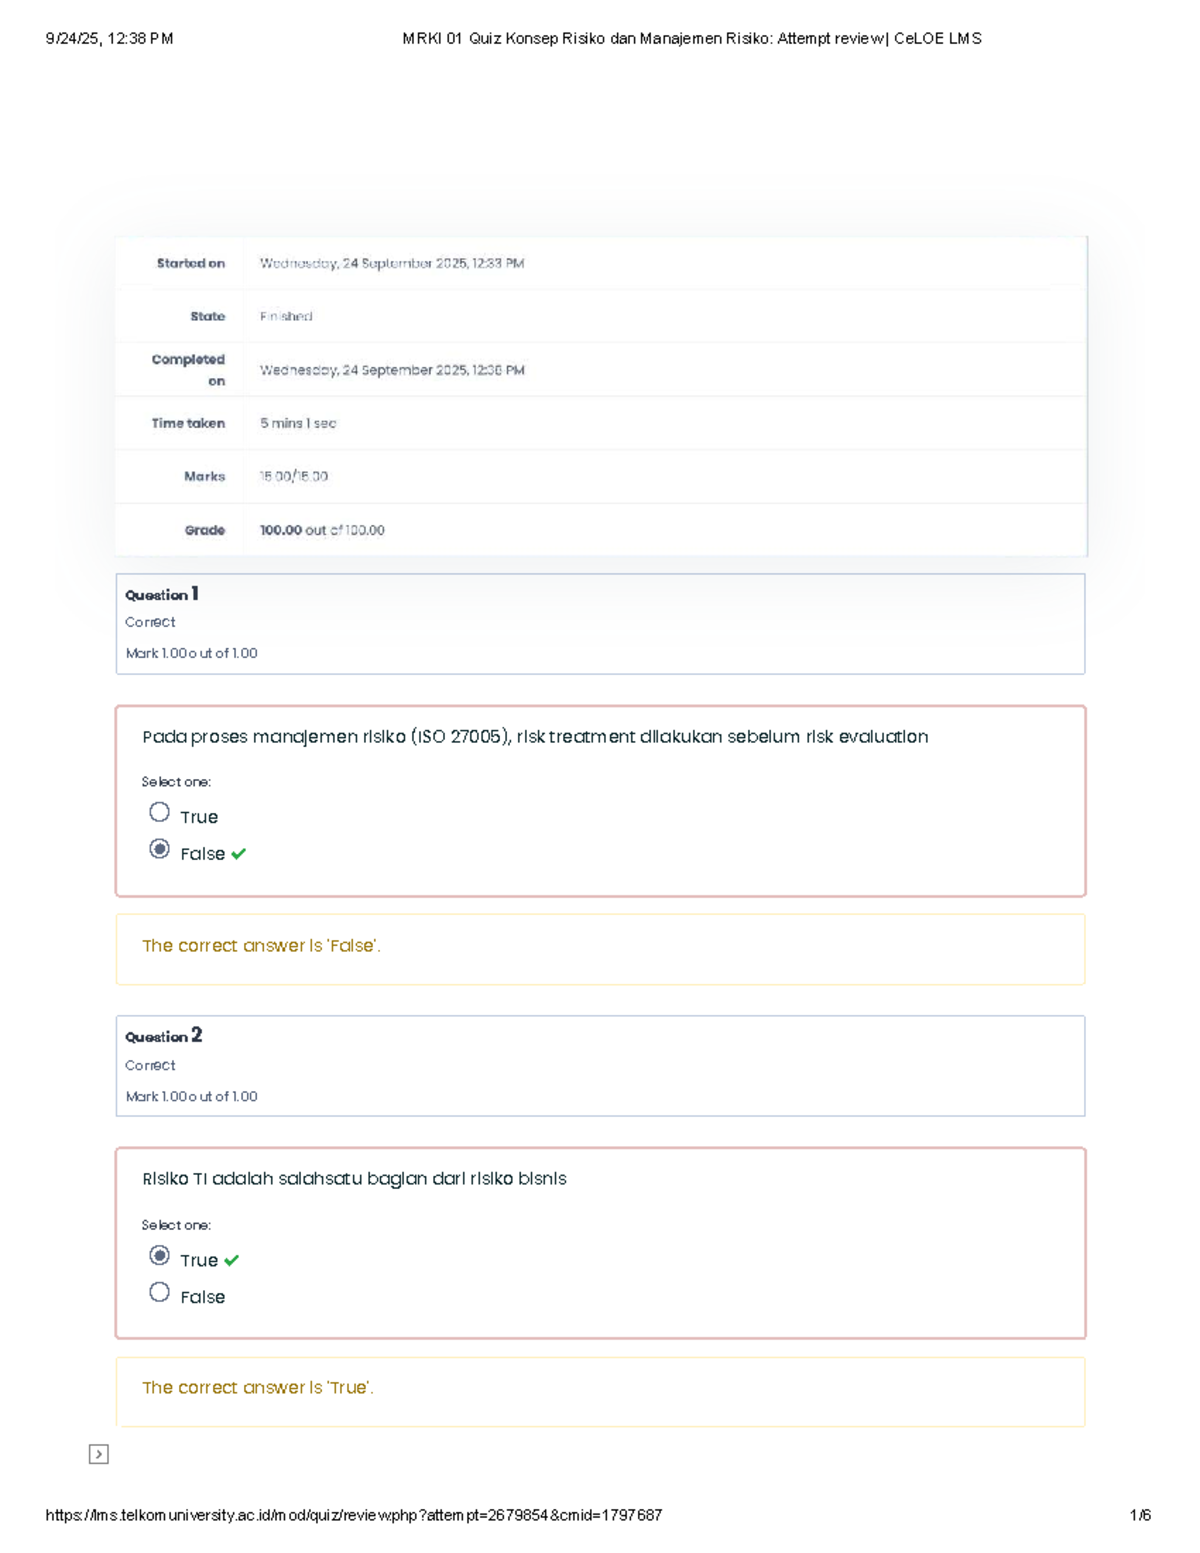Click the Marks 15.00/15.00 value
Image resolution: width=1200 pixels, height=1553 pixels.
pos(294,477)
